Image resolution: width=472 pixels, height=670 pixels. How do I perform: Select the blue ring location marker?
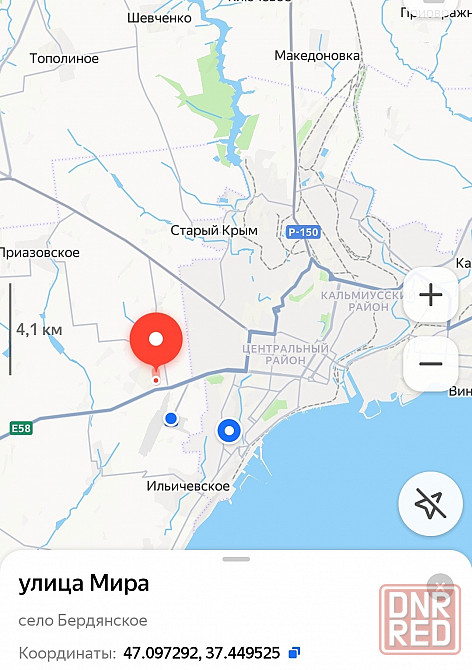(x=229, y=430)
